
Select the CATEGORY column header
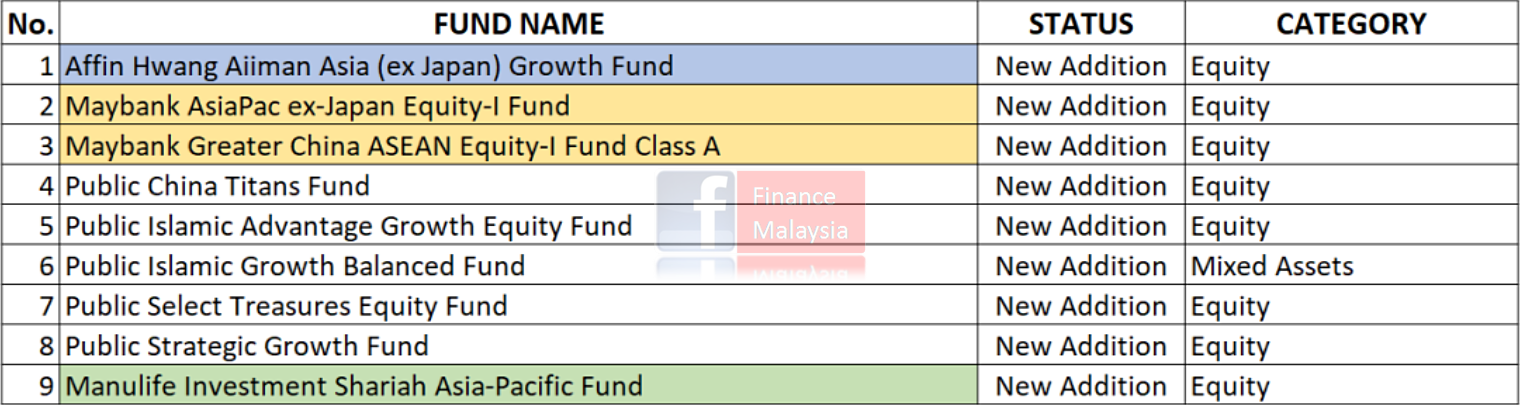[x=1350, y=23]
